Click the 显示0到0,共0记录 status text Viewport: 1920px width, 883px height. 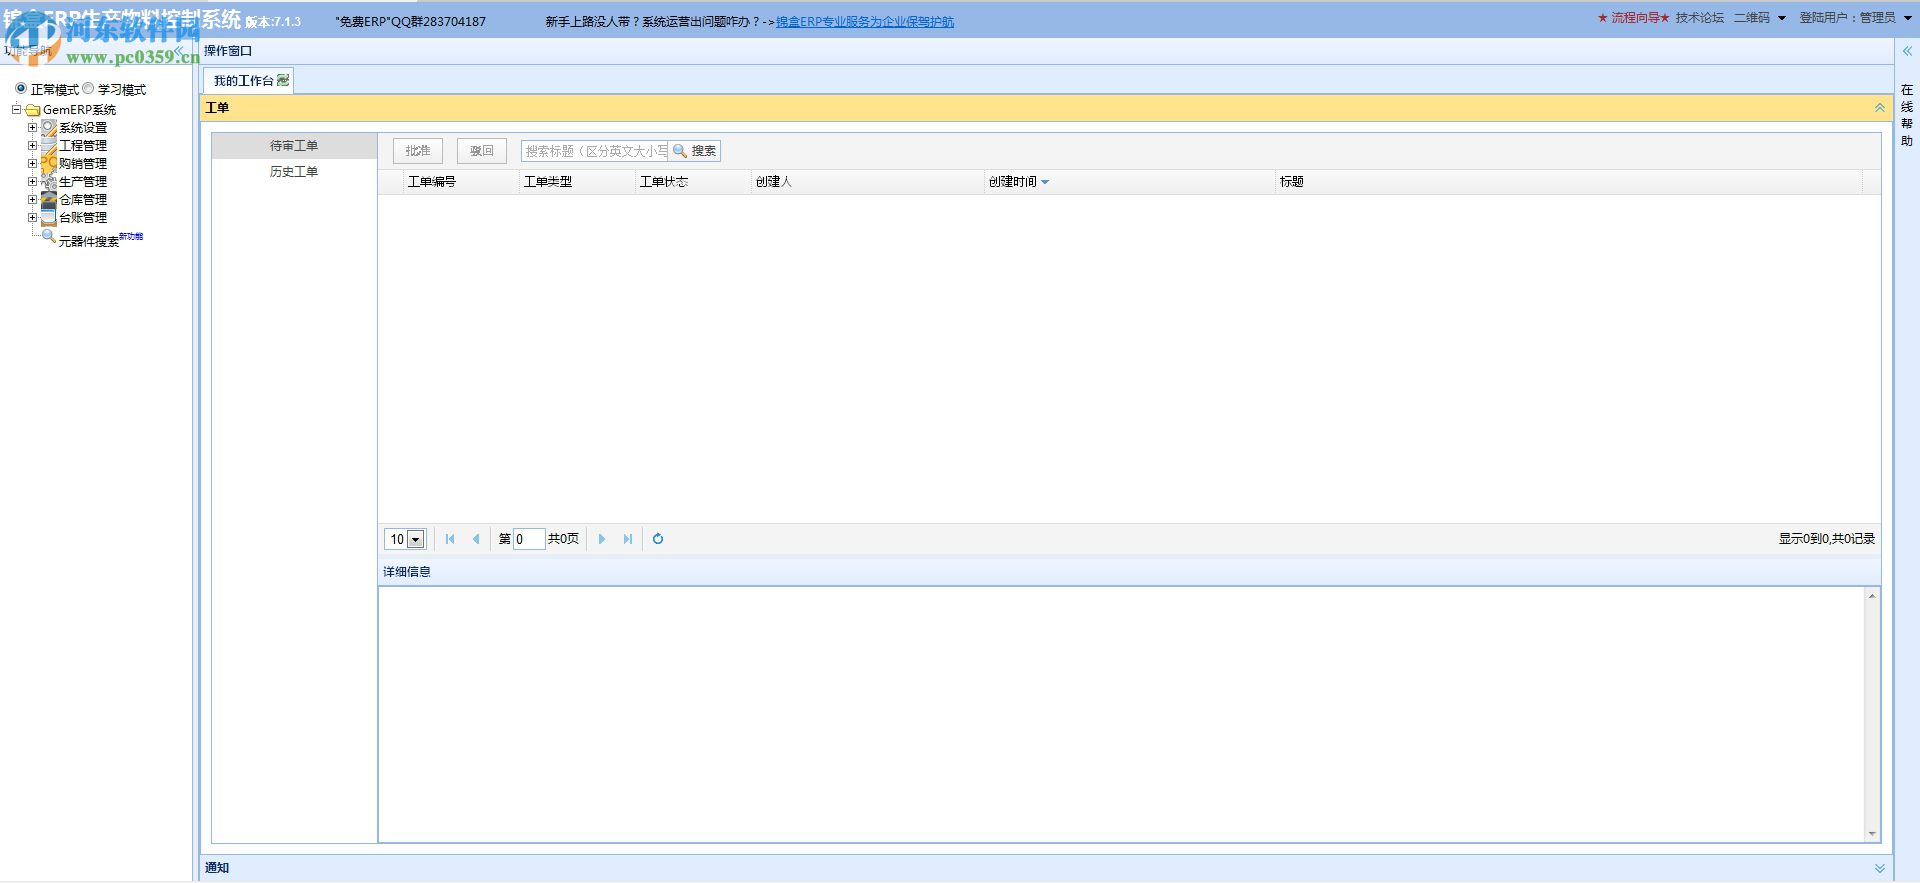pos(1826,539)
